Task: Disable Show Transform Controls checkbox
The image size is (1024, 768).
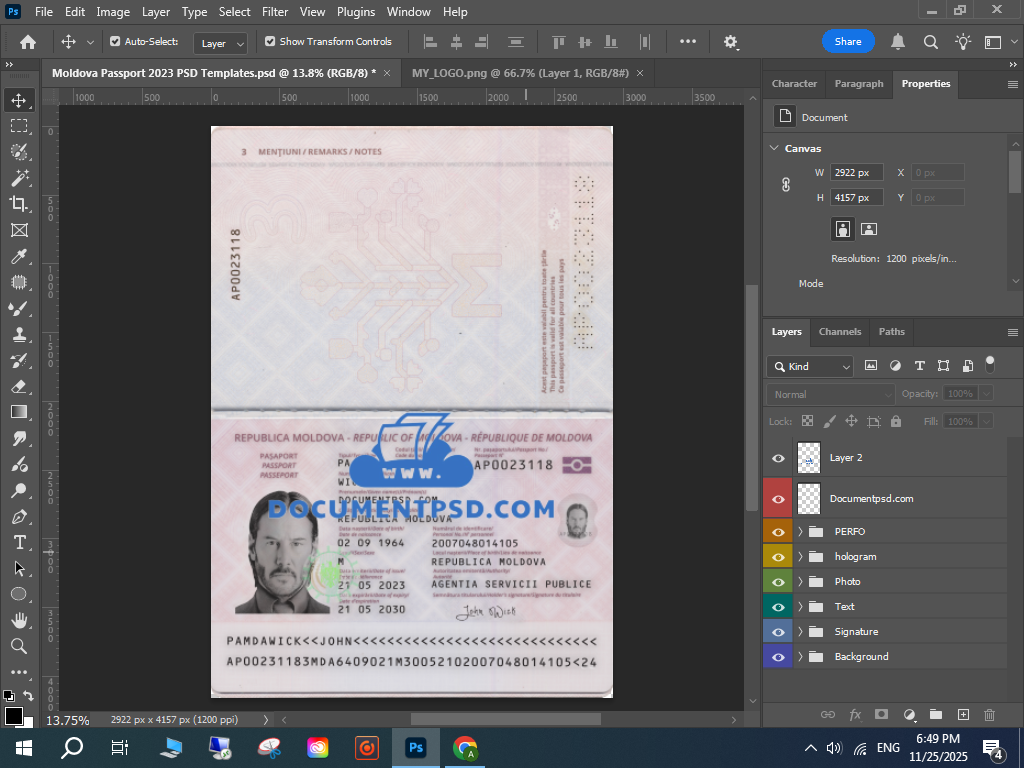Action: 270,42
